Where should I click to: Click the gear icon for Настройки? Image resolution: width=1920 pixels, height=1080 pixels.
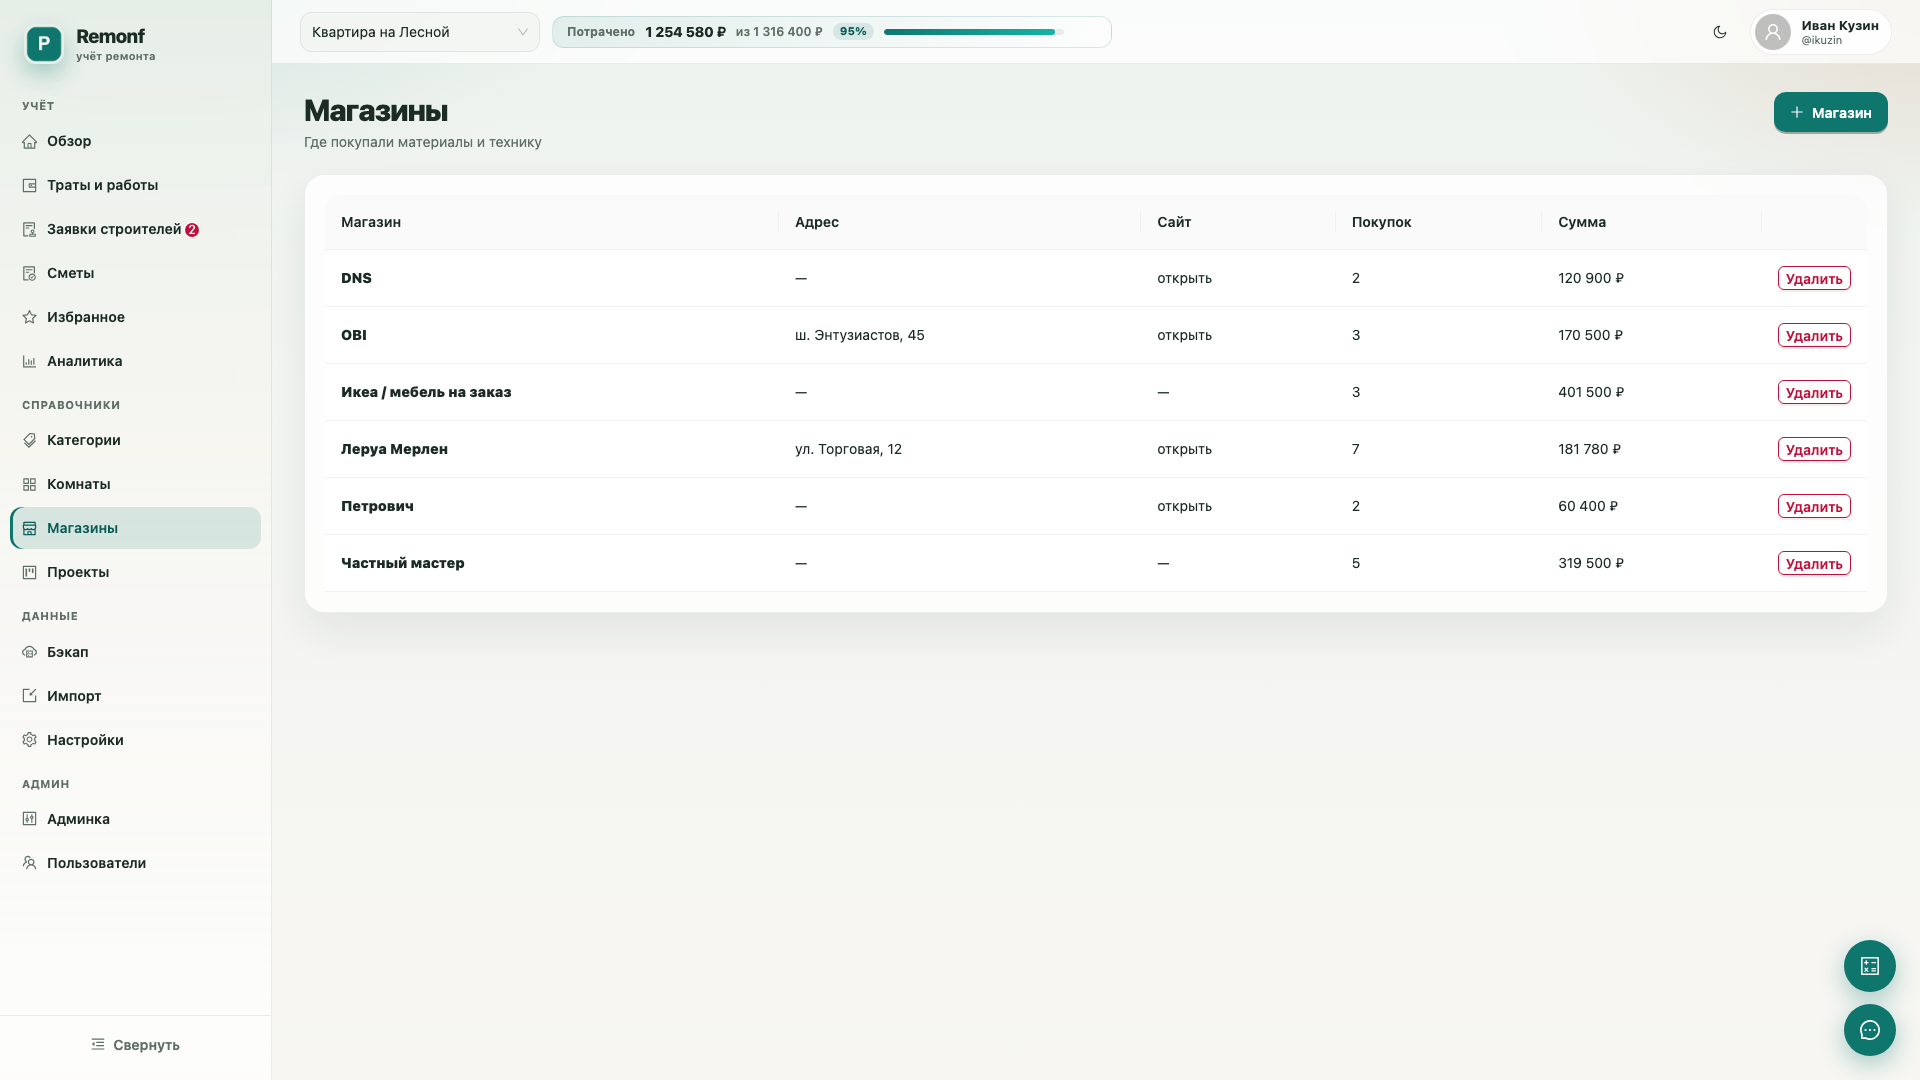[x=30, y=741]
